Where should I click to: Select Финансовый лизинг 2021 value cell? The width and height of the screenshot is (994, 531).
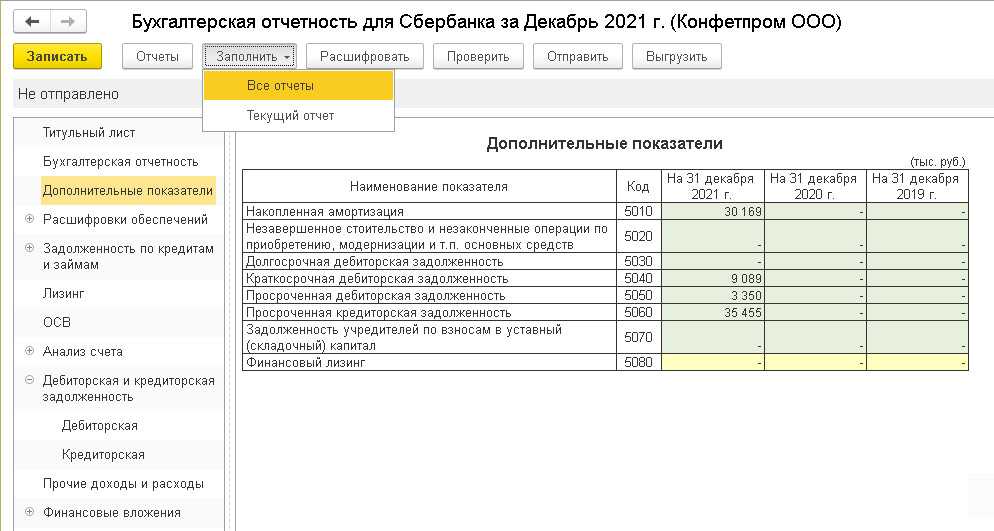pyautogui.click(x=711, y=363)
